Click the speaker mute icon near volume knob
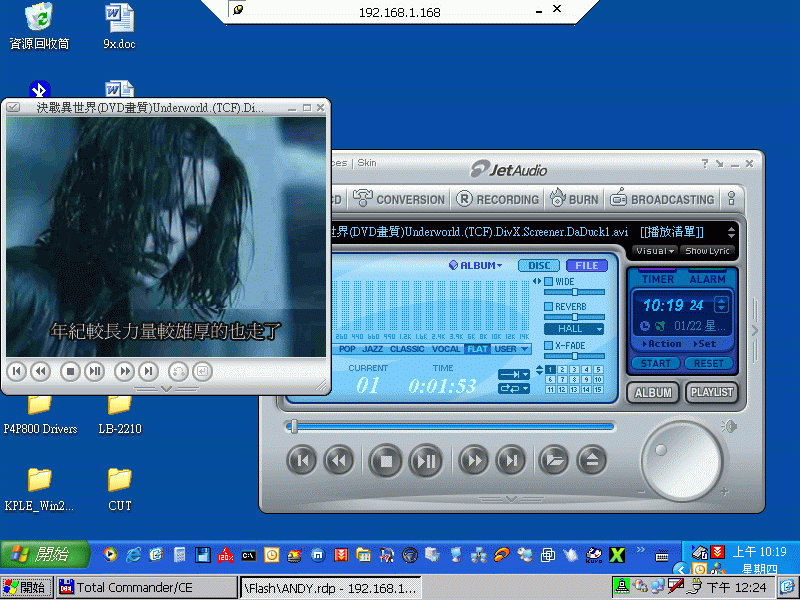 (x=729, y=426)
